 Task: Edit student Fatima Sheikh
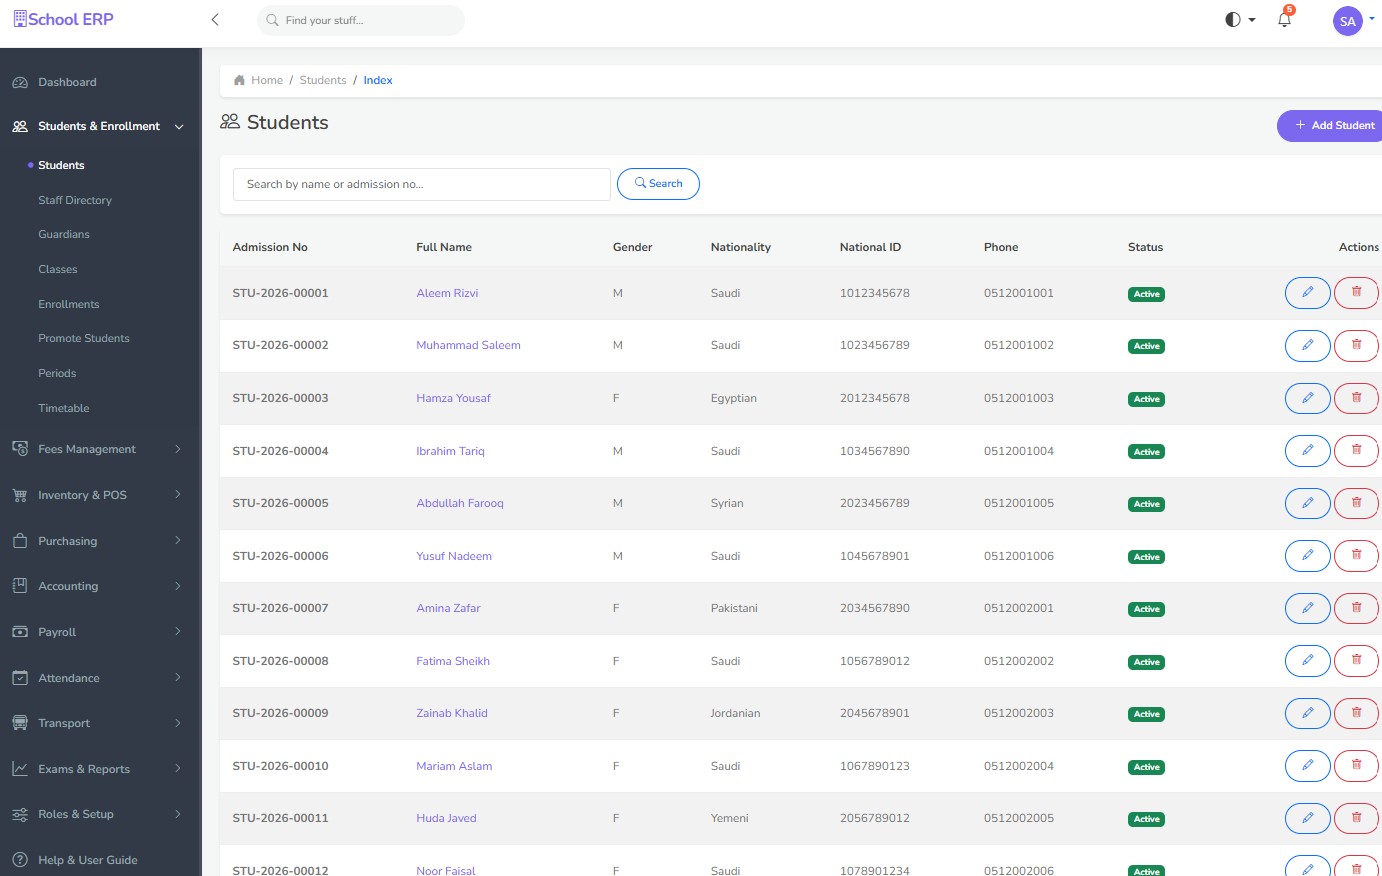[1307, 661]
